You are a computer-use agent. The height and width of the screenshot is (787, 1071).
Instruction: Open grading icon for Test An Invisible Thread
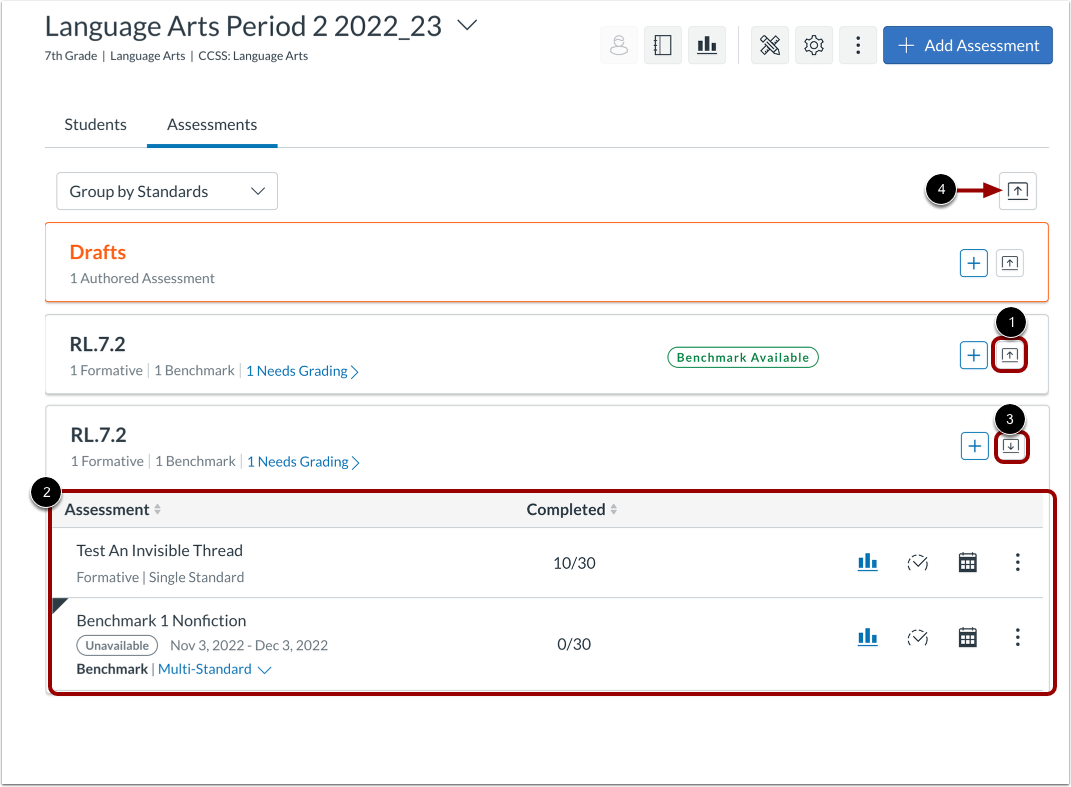pyautogui.click(x=917, y=562)
